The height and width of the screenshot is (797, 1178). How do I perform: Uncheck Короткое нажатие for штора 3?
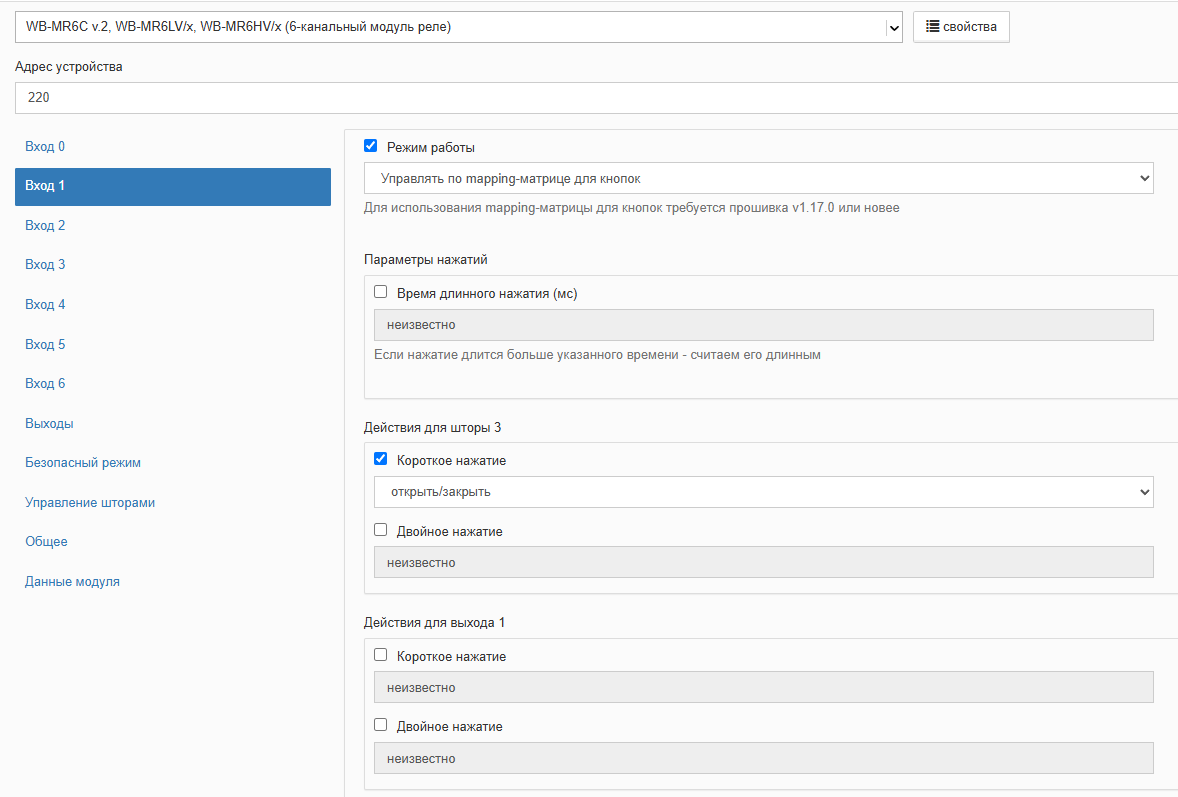tap(381, 459)
